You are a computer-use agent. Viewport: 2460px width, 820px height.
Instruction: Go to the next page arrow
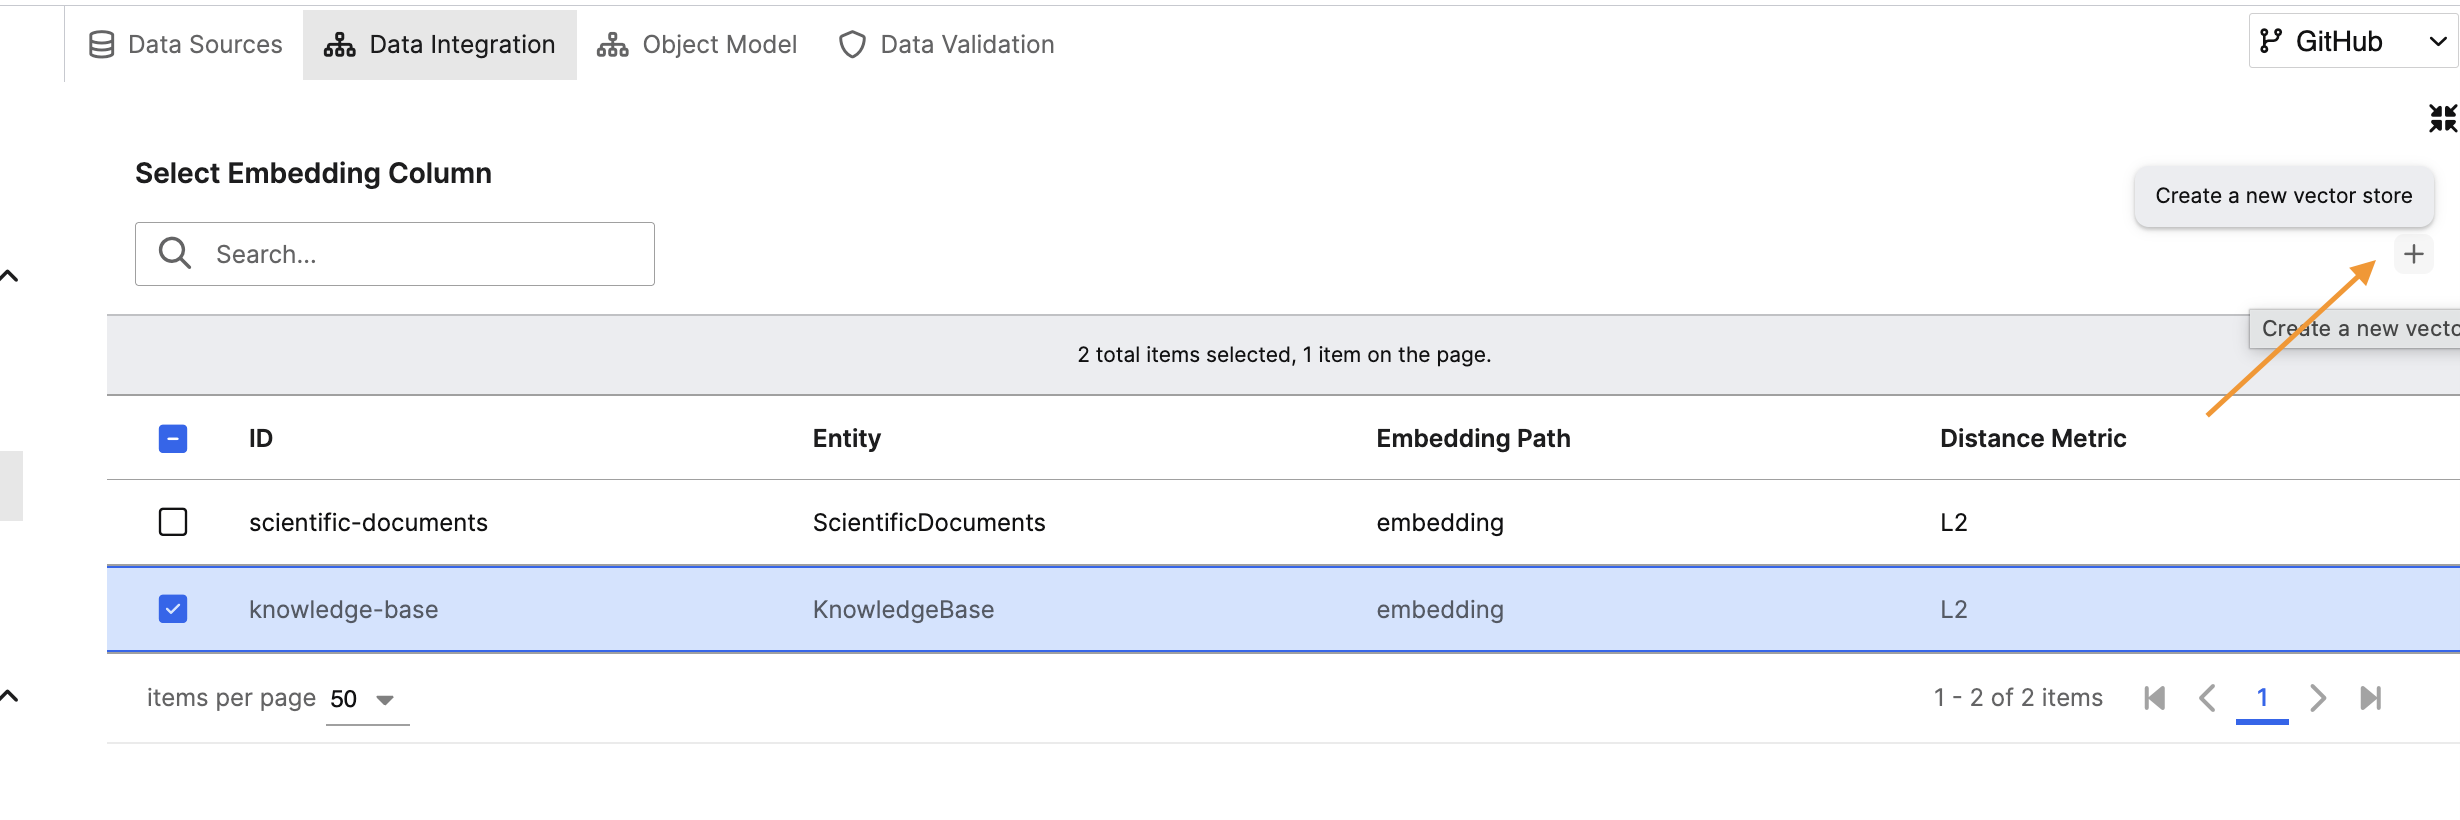[2317, 698]
